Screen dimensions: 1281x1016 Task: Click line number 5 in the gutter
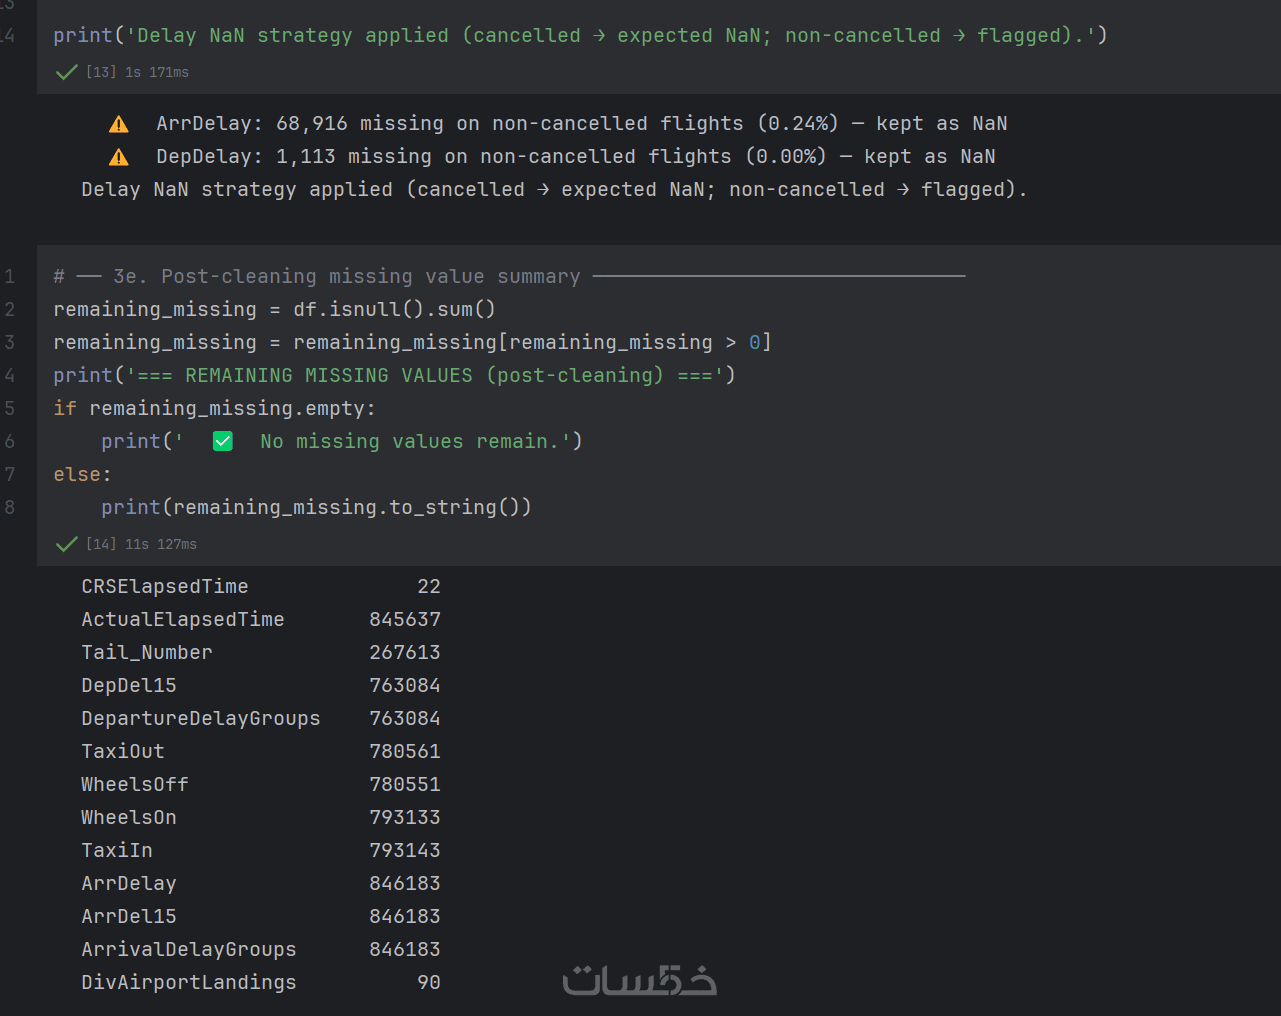pyautogui.click(x=10, y=408)
